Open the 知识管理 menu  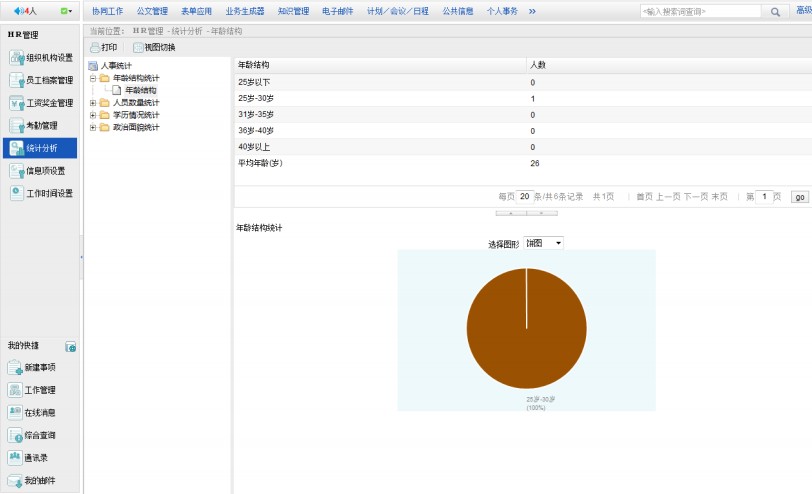point(293,11)
